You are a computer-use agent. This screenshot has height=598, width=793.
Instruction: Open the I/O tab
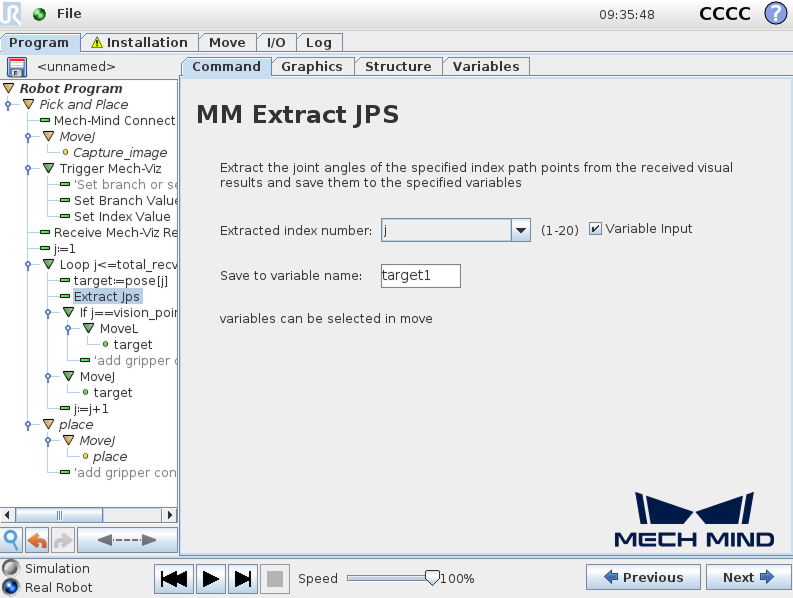pyautogui.click(x=276, y=42)
